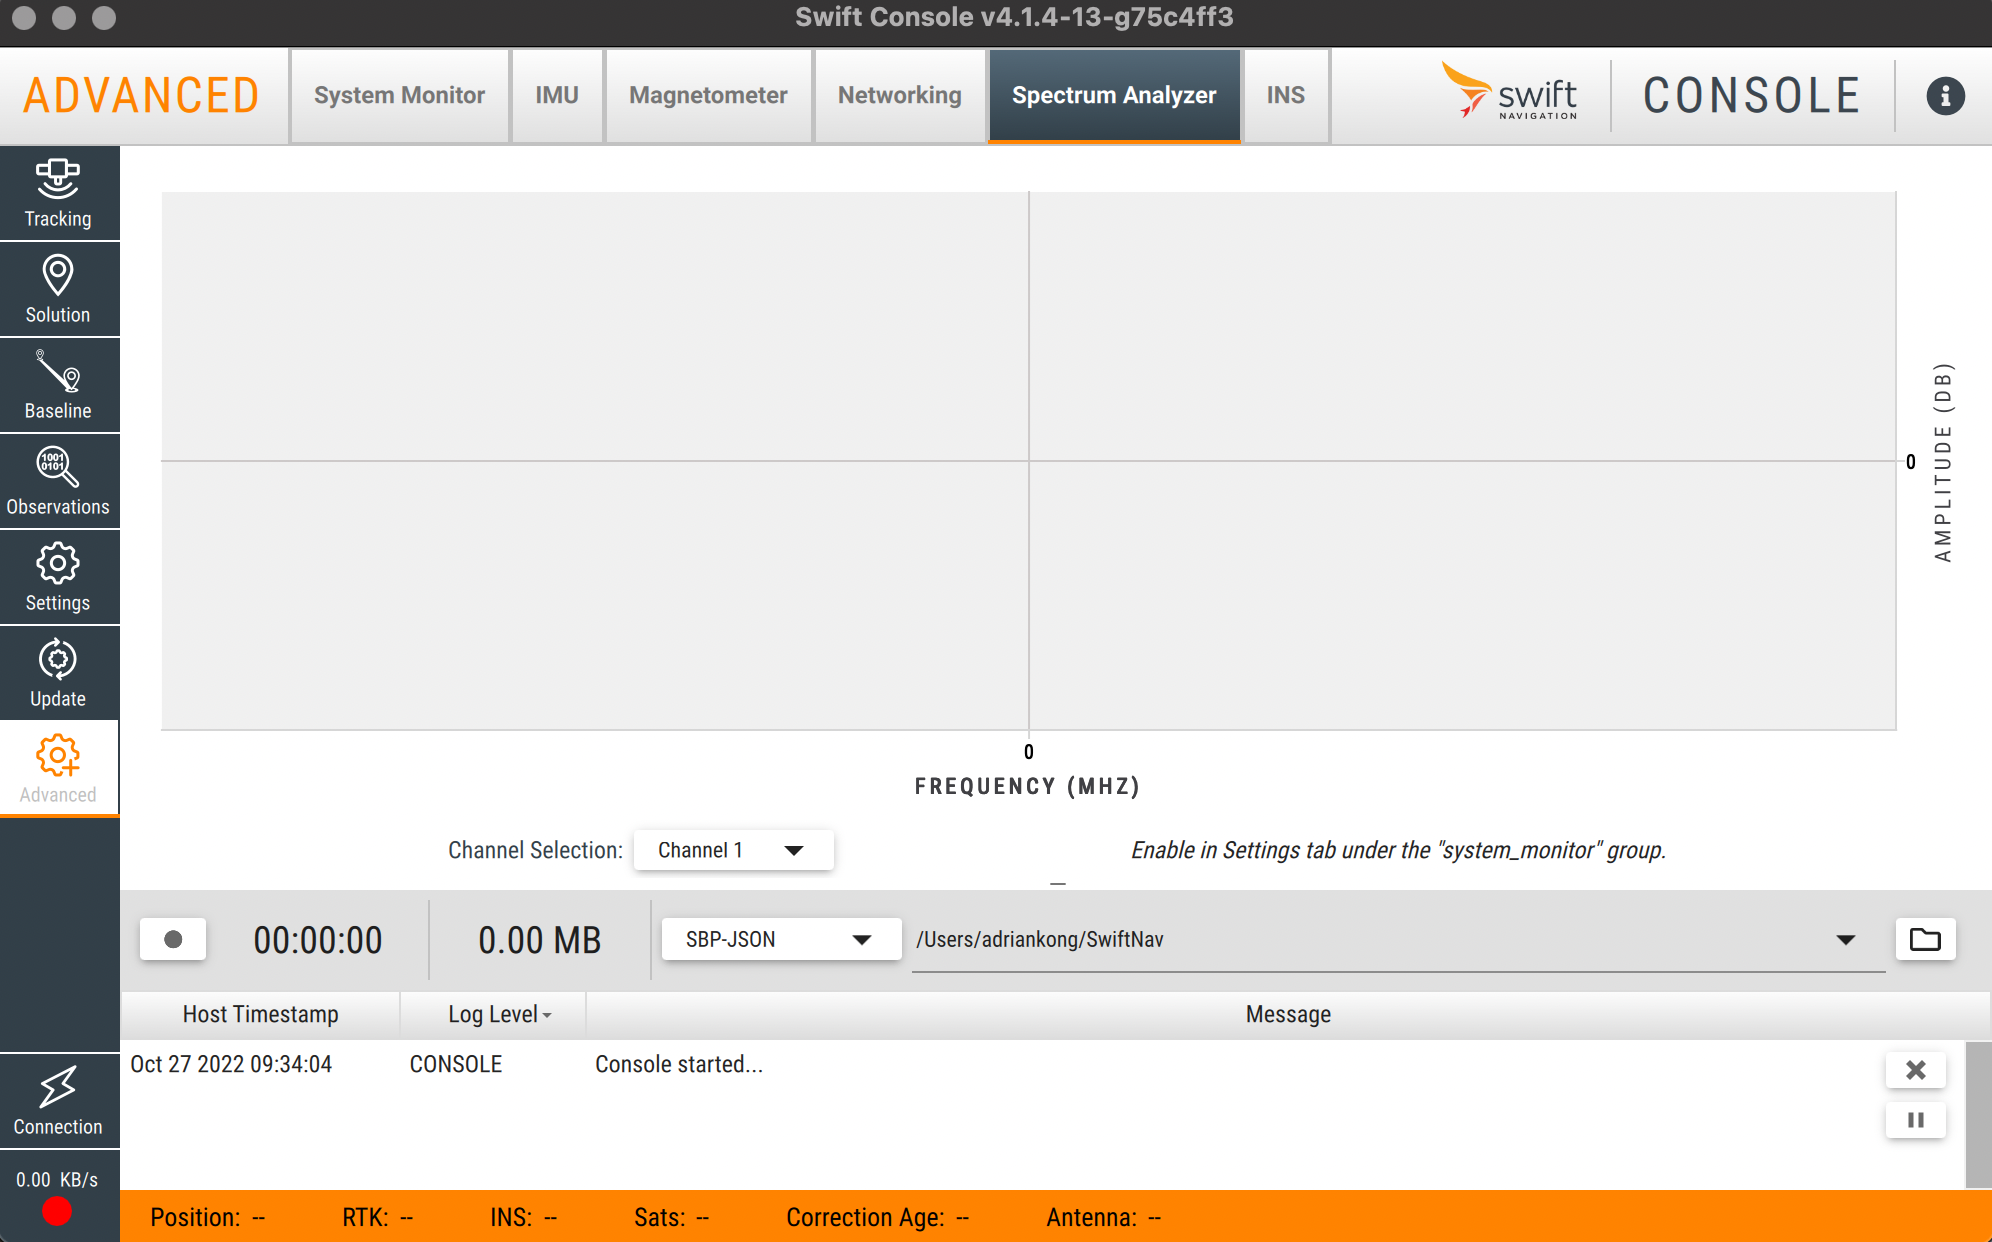The width and height of the screenshot is (1992, 1242).
Task: Switch to the System Monitor tab
Action: [x=399, y=96]
